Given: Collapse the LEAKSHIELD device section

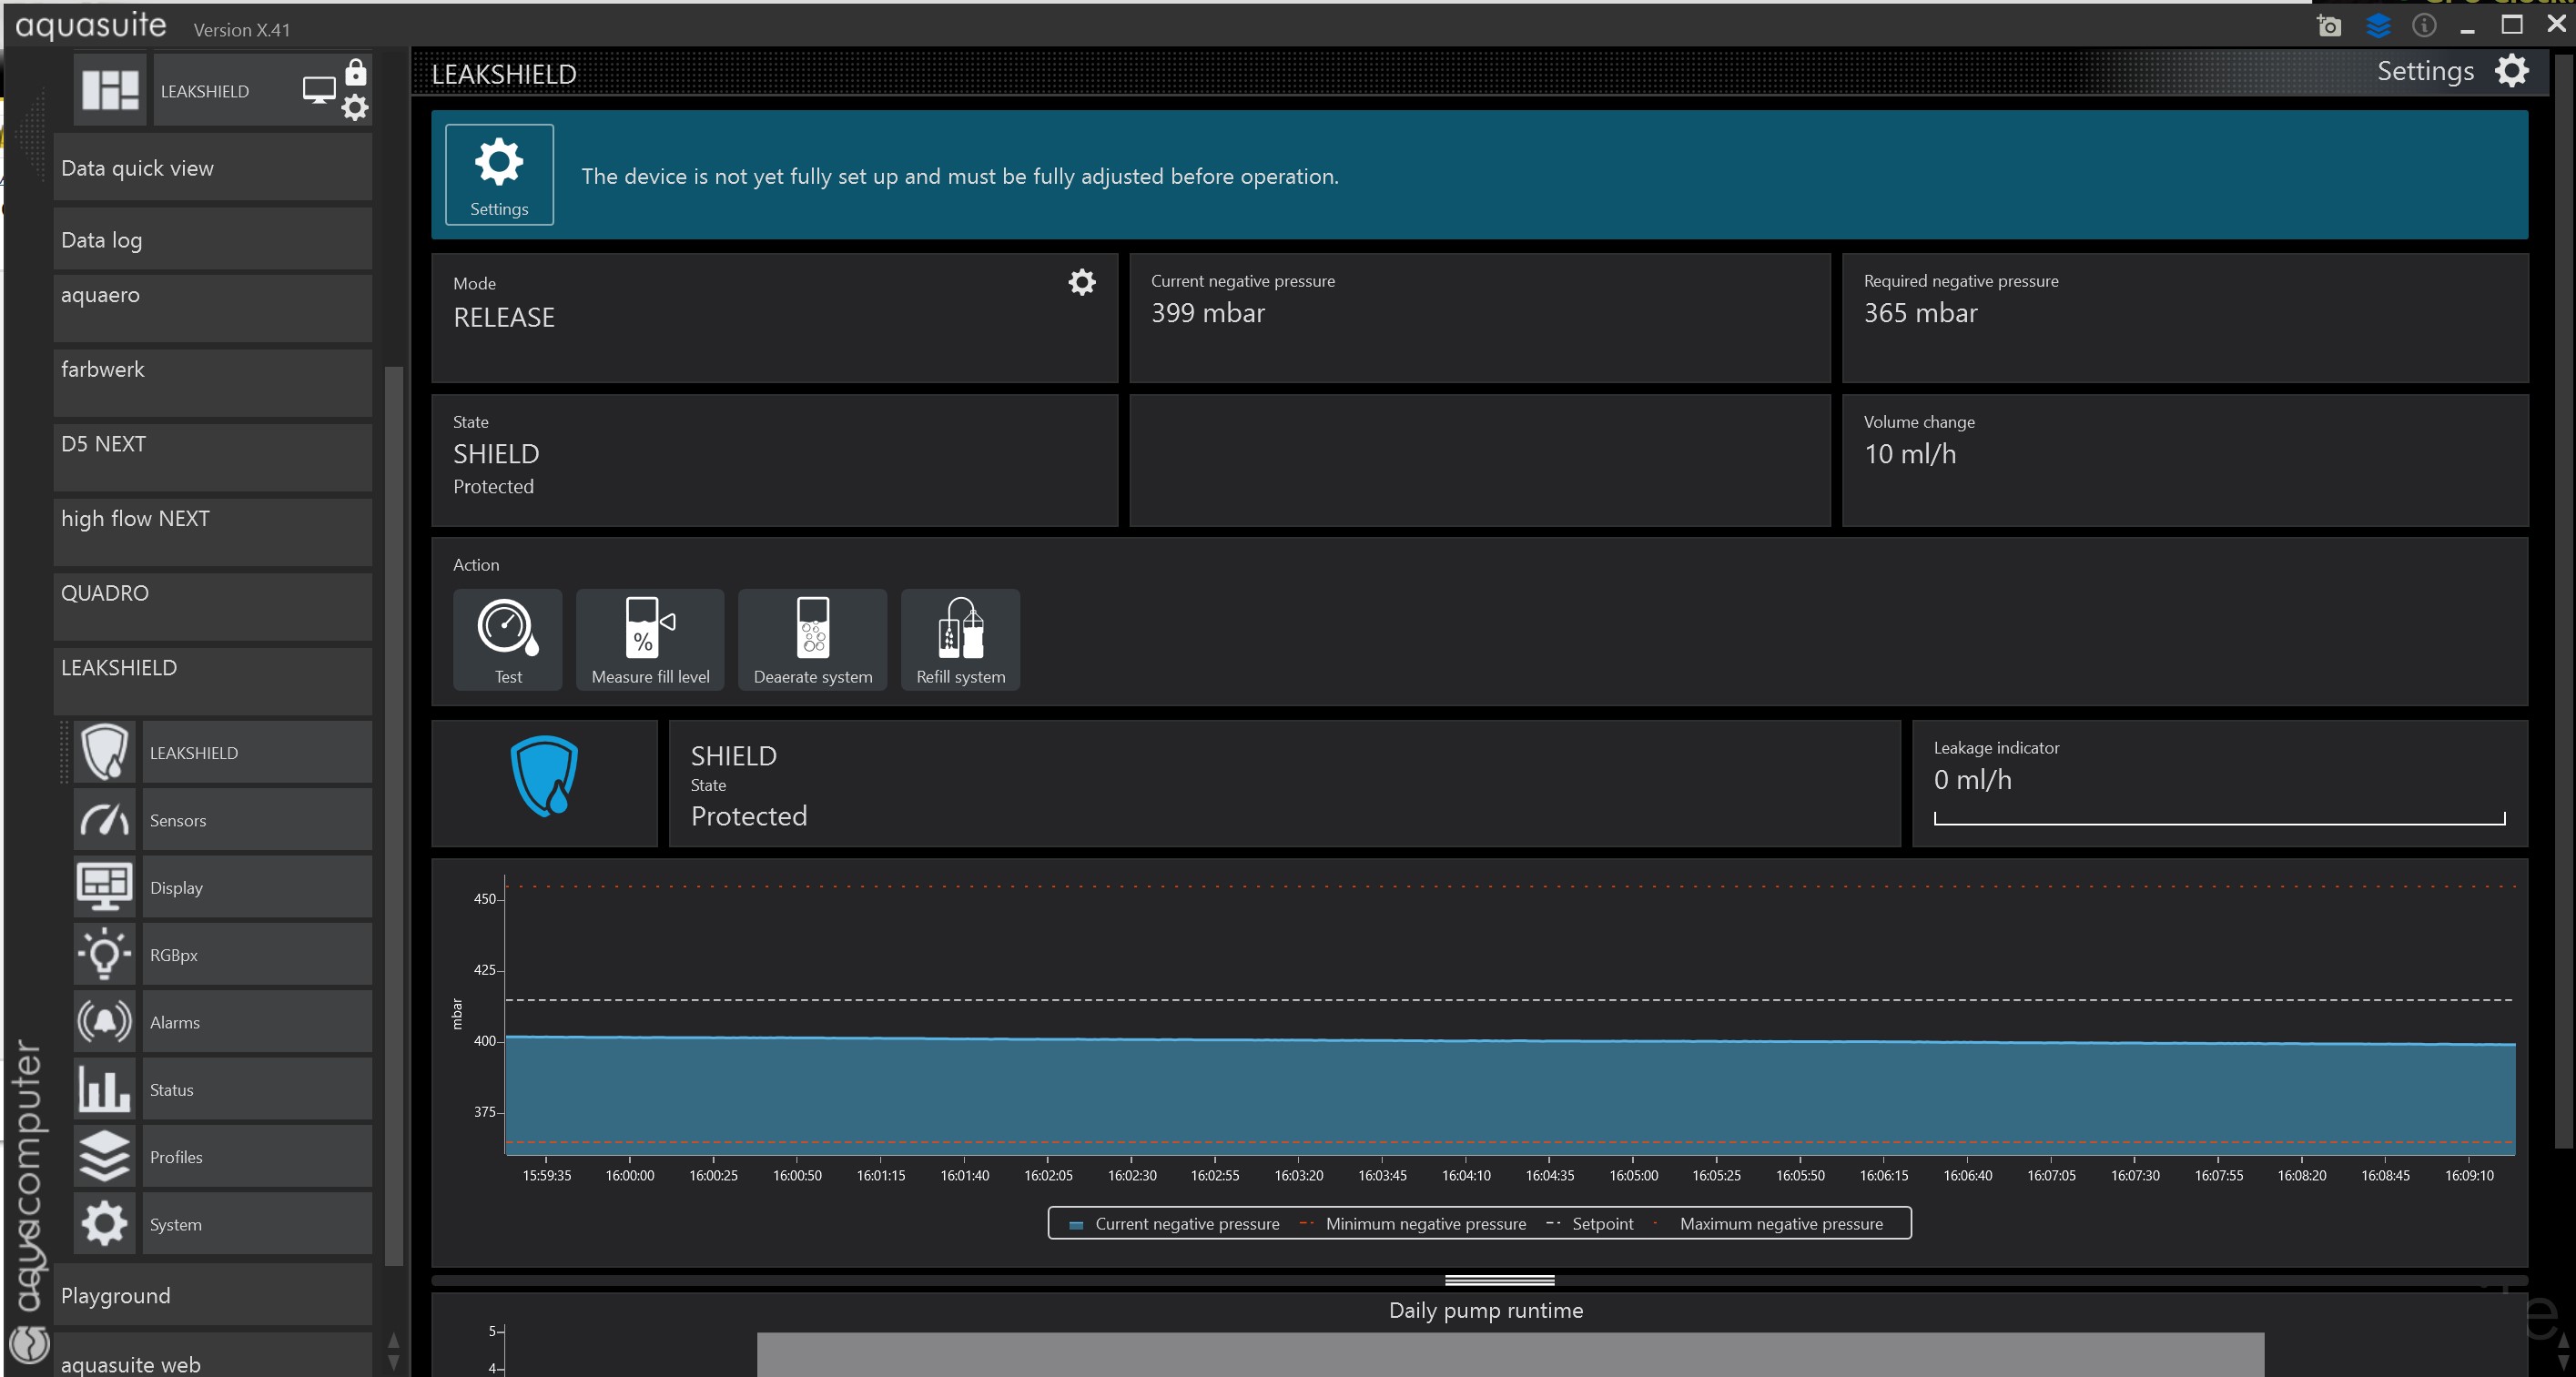Looking at the screenshot, I should tap(213, 682).
